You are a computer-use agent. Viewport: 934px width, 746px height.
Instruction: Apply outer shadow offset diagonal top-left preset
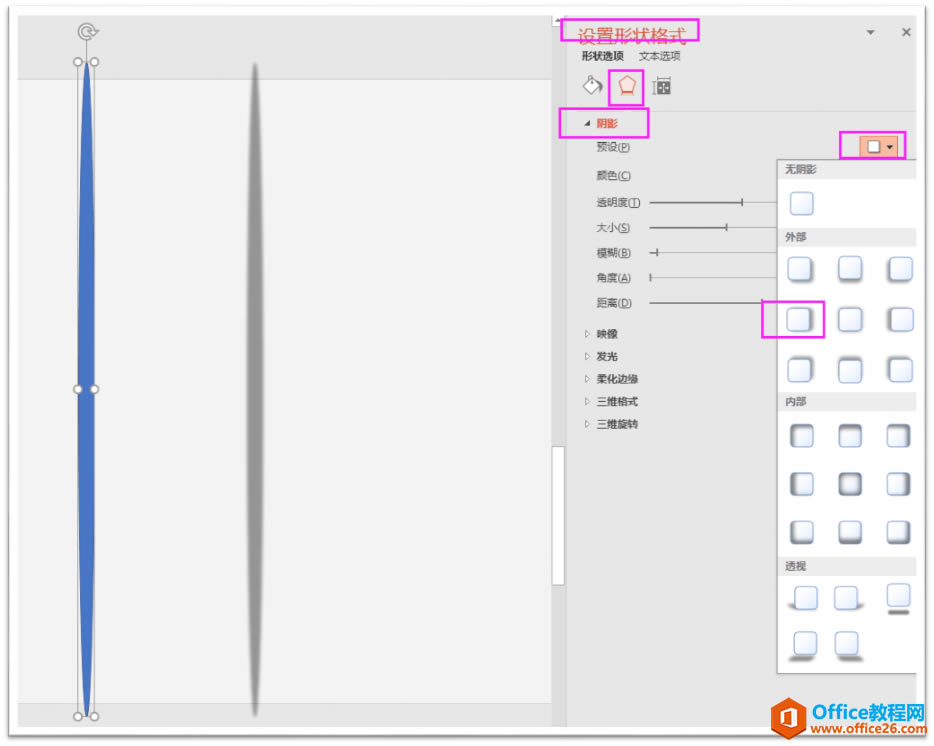[x=899, y=369]
